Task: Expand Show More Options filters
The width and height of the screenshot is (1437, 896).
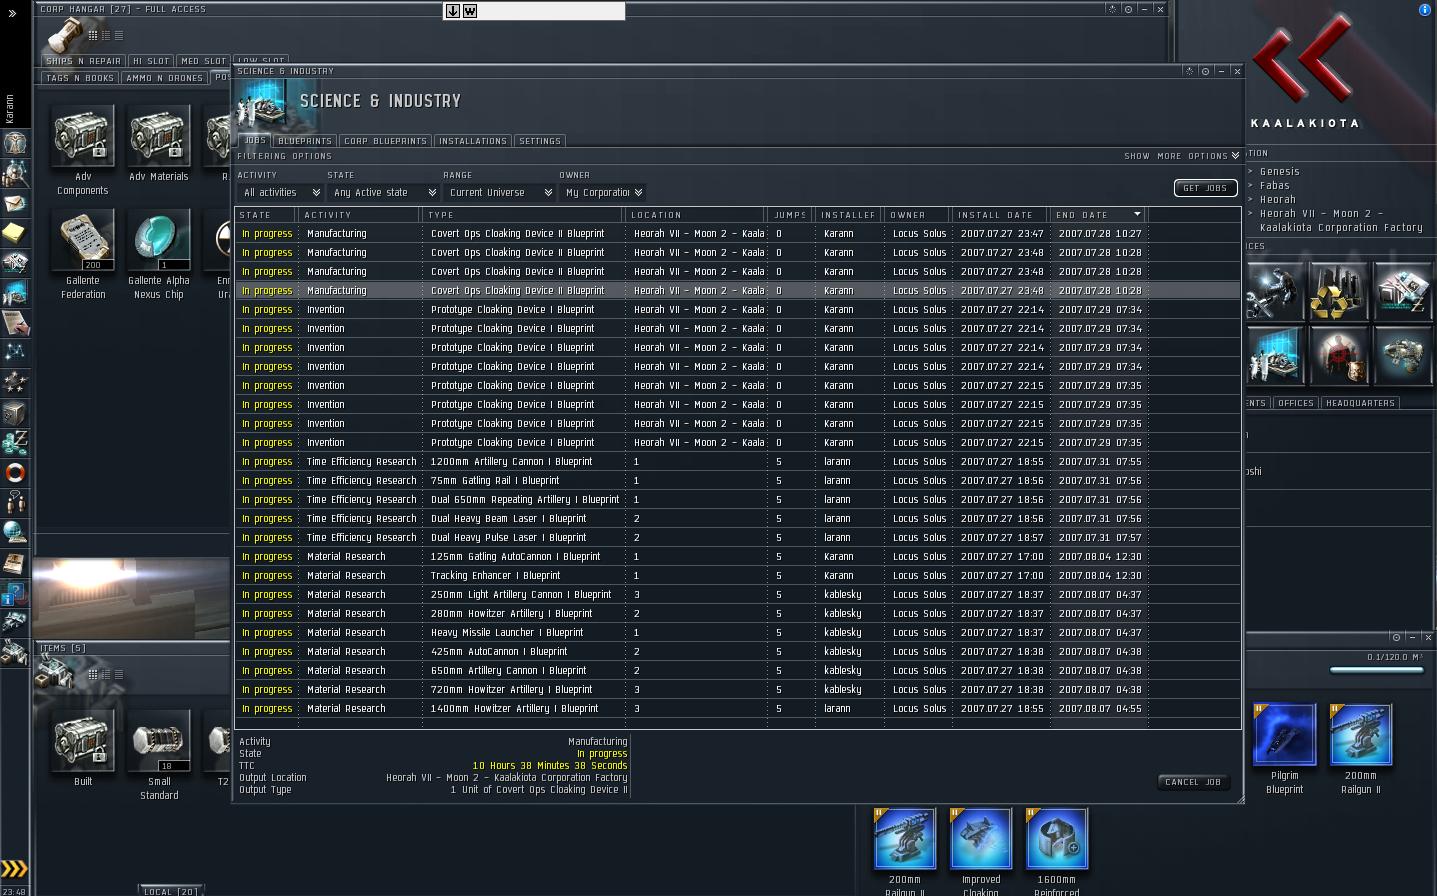Action: [1182, 156]
